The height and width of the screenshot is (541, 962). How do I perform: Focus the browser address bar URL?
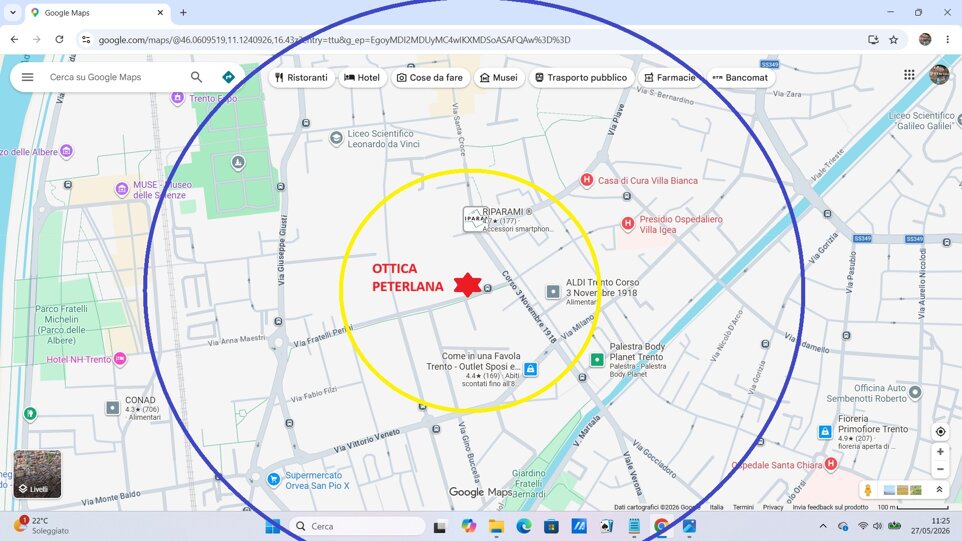click(334, 39)
